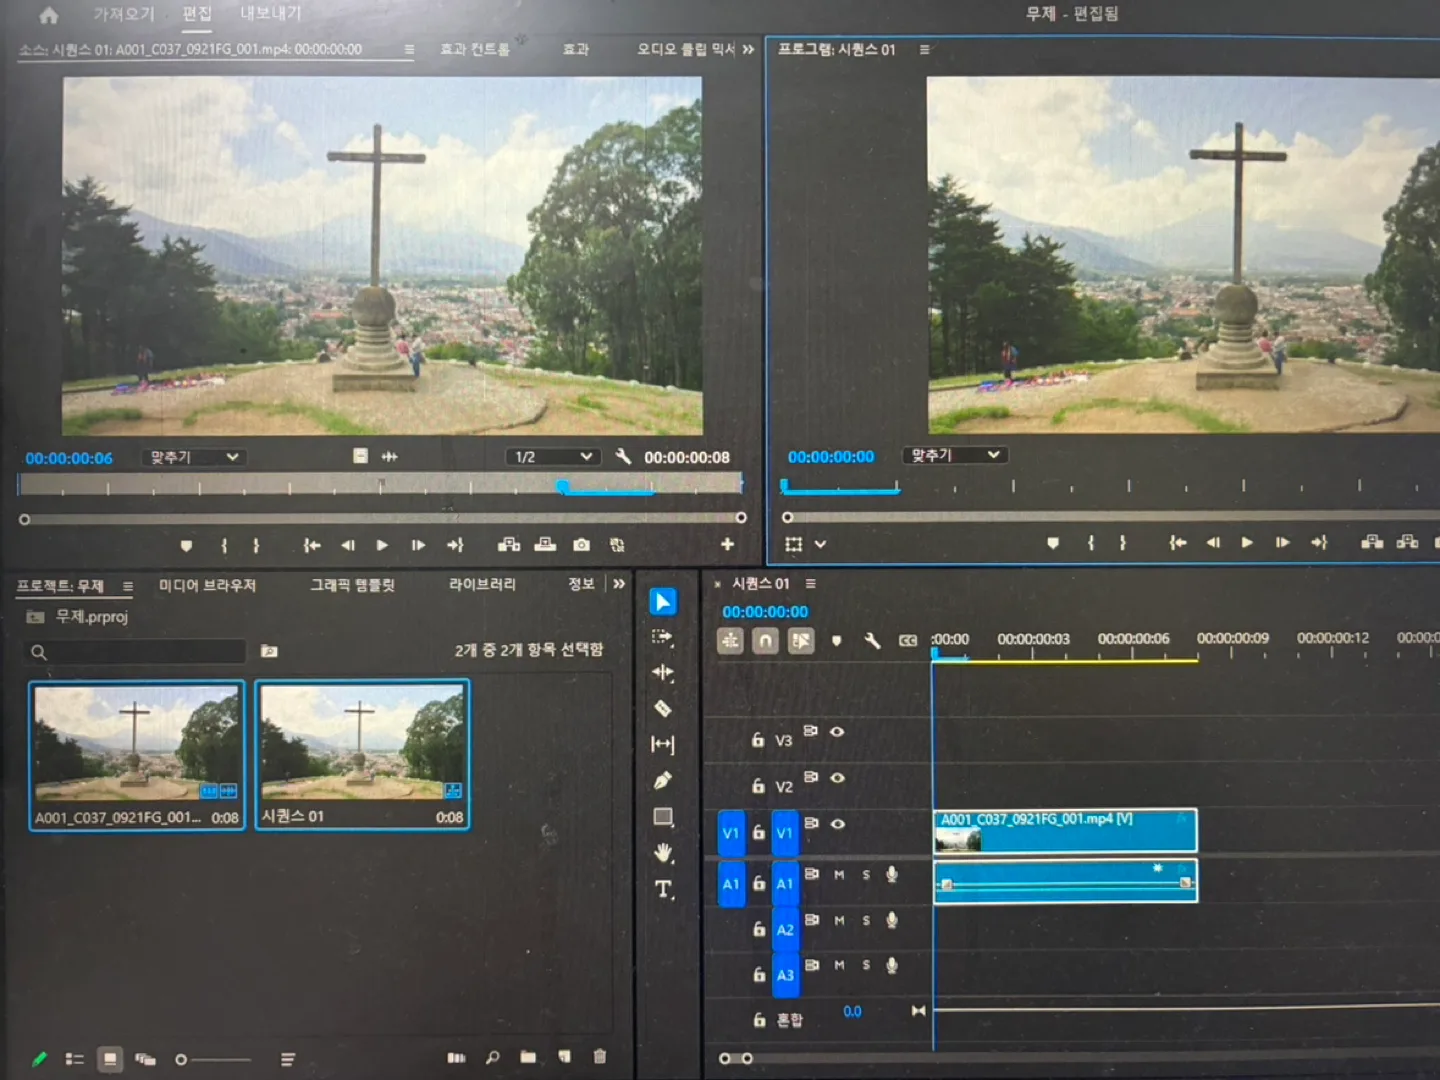Viewport: 1440px width, 1080px height.
Task: Click New Bin folder icon in project panel
Action: [528, 1057]
